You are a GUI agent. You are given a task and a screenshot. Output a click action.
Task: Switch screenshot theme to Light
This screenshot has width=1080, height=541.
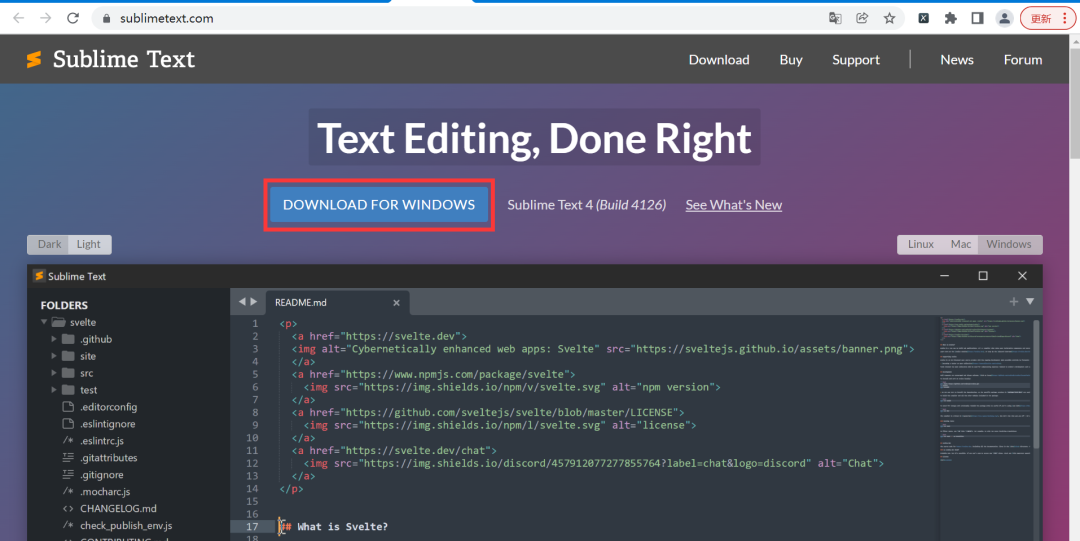[90, 245]
